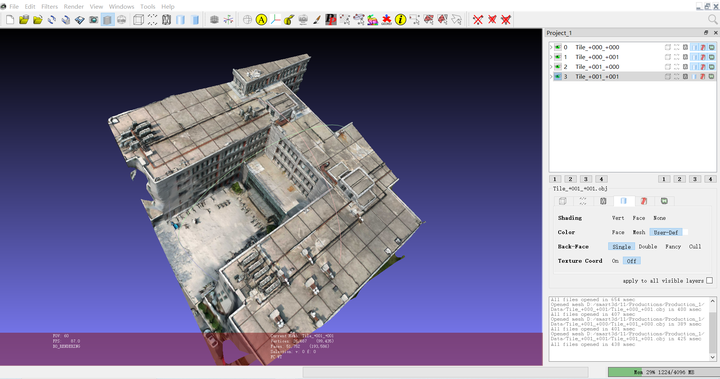
Task: Click the first red delete-selected icon
Action: point(478,19)
